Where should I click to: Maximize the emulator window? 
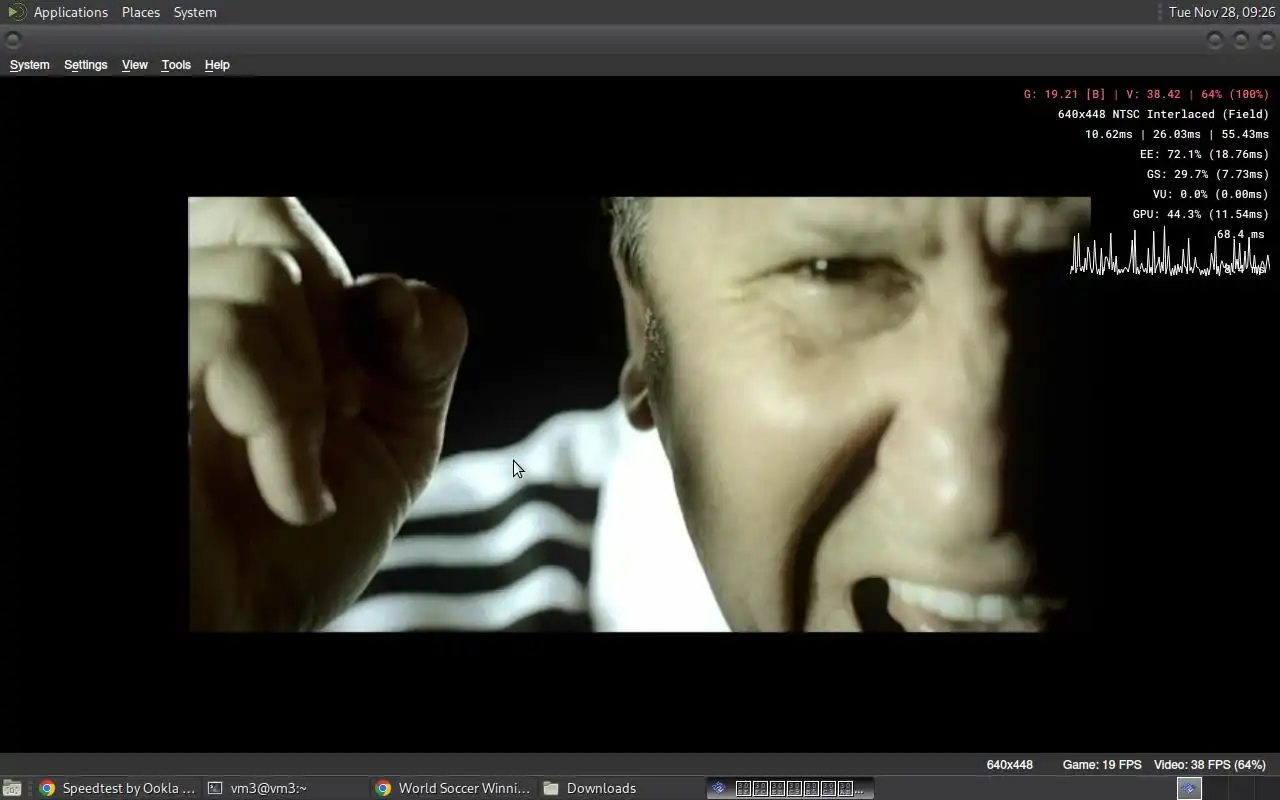[1241, 40]
